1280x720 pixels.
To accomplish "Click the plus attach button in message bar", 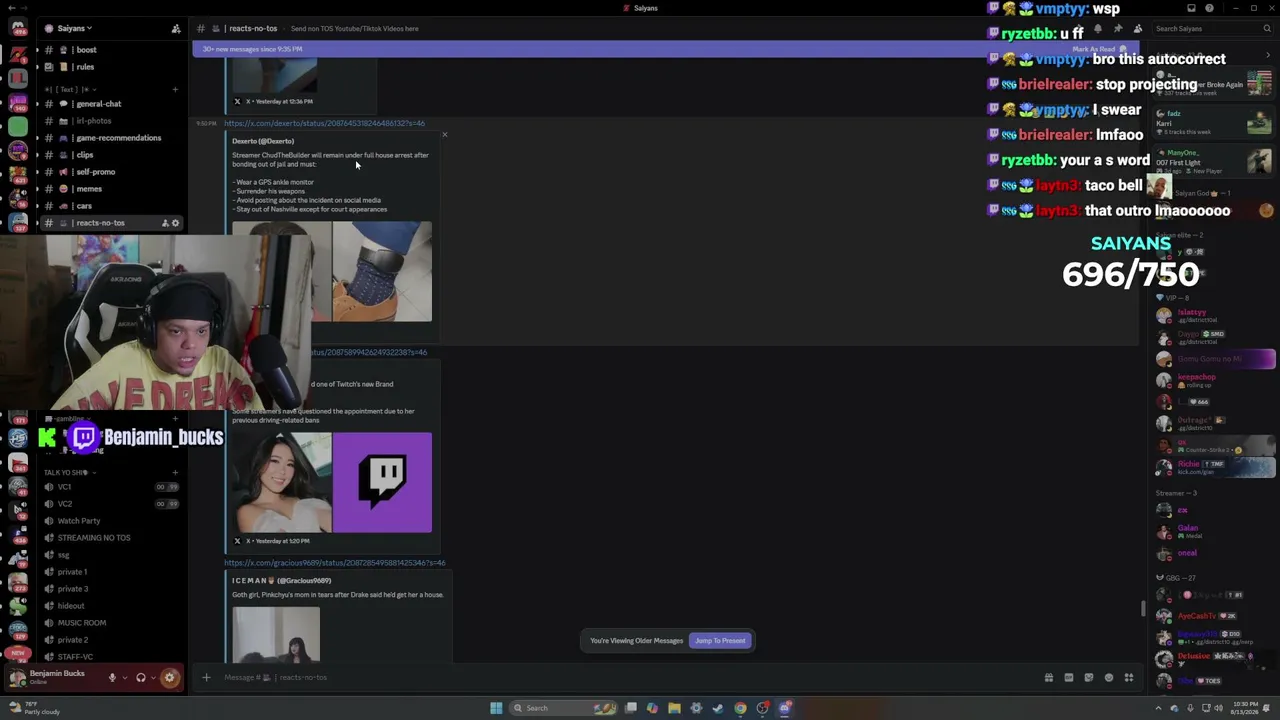I will pos(206,677).
